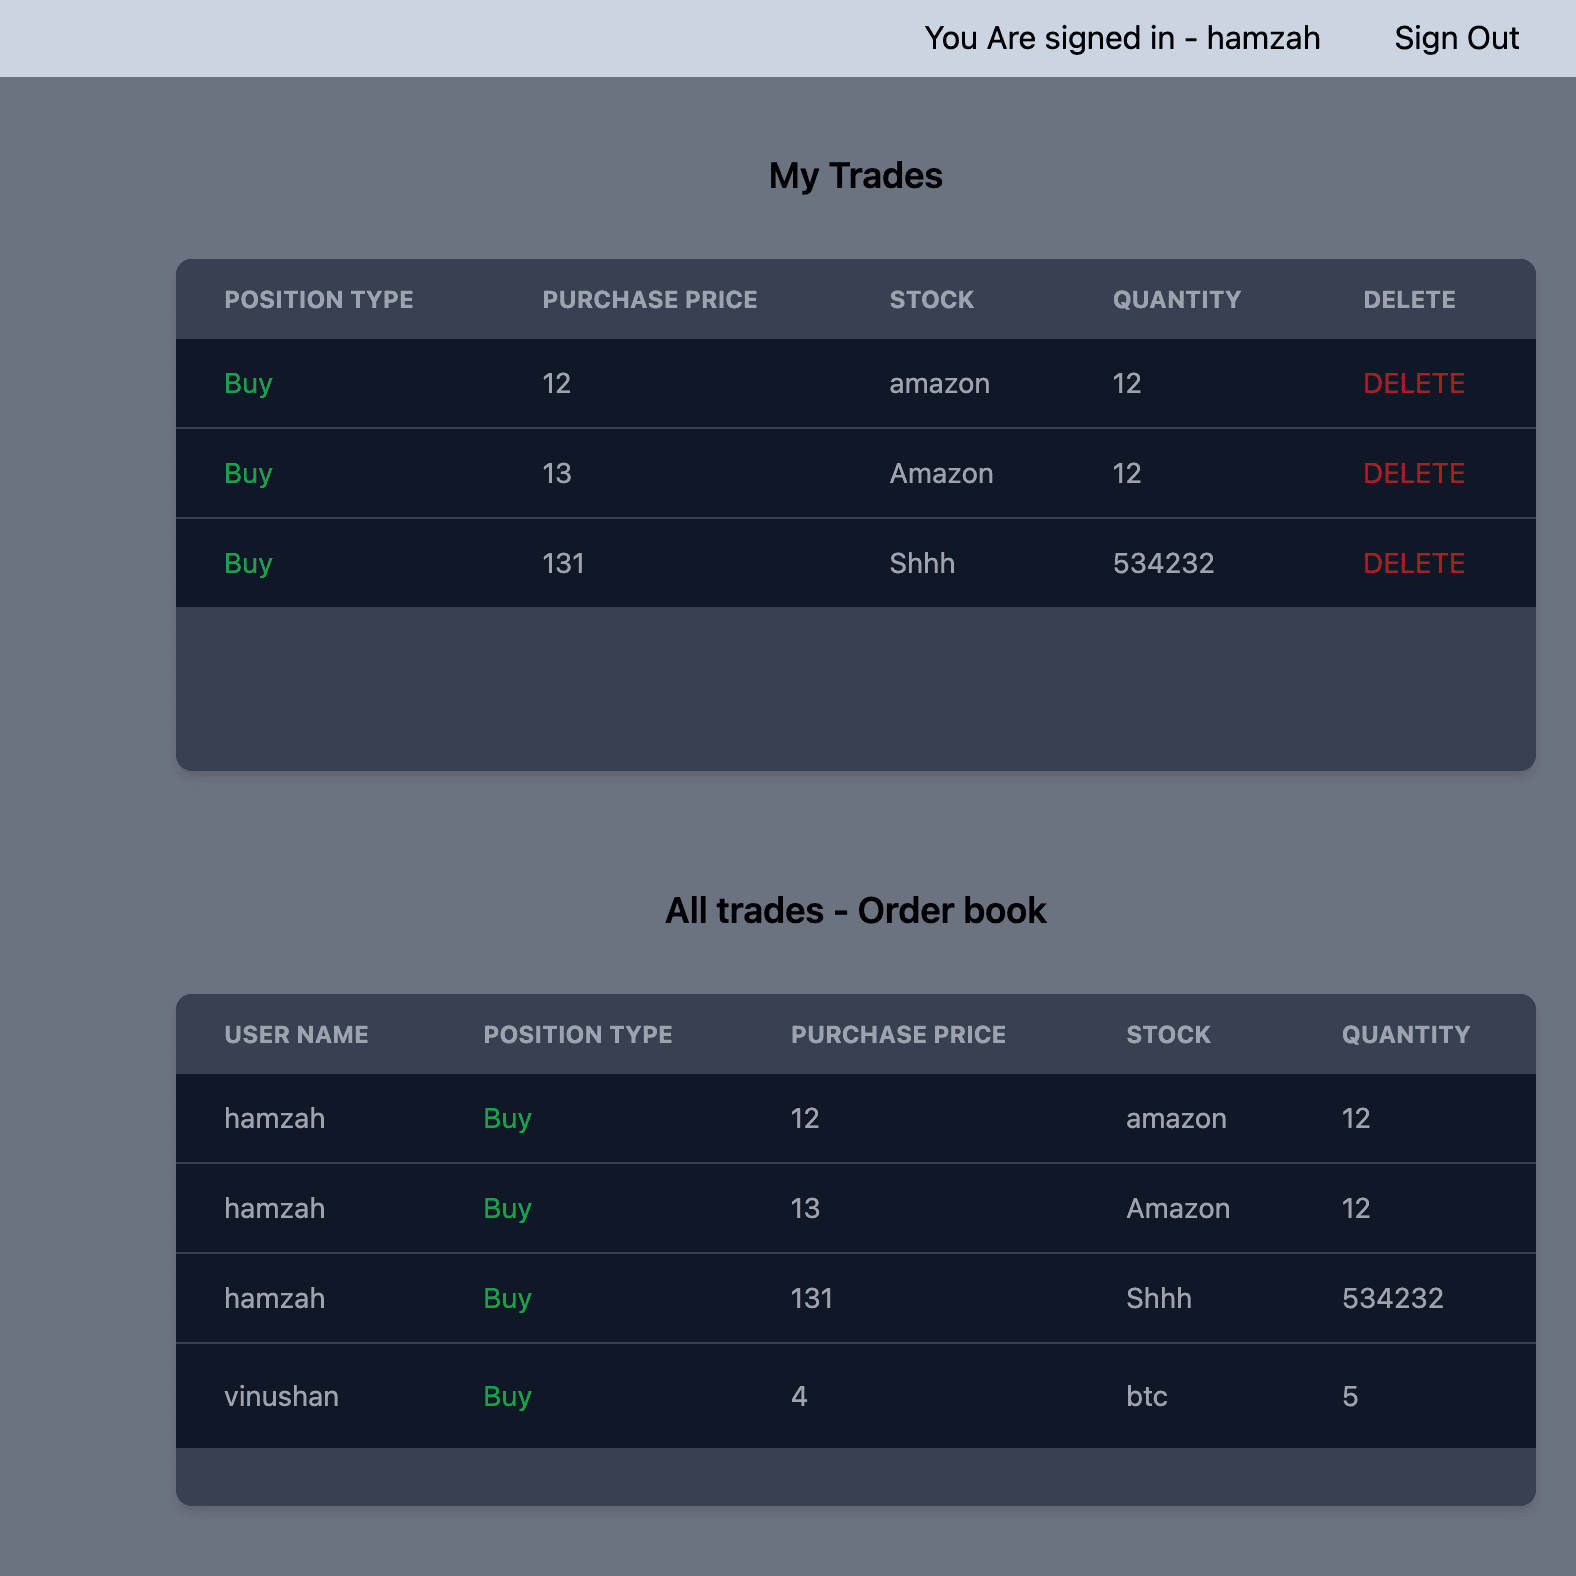Click Buy in My Trades price 13 row
This screenshot has width=1576, height=1576.
point(248,474)
